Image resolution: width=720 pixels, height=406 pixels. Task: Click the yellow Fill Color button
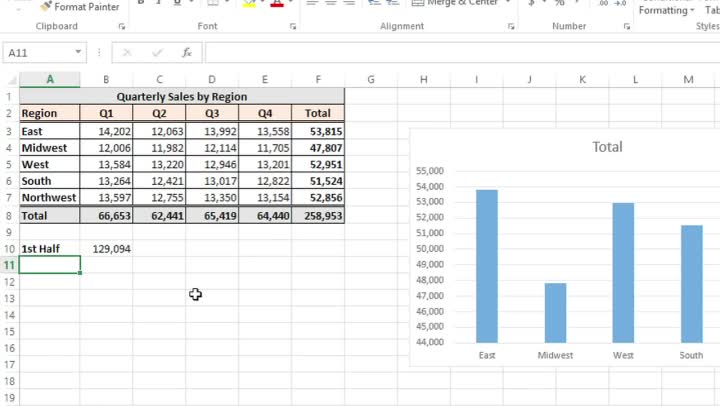coord(248,4)
